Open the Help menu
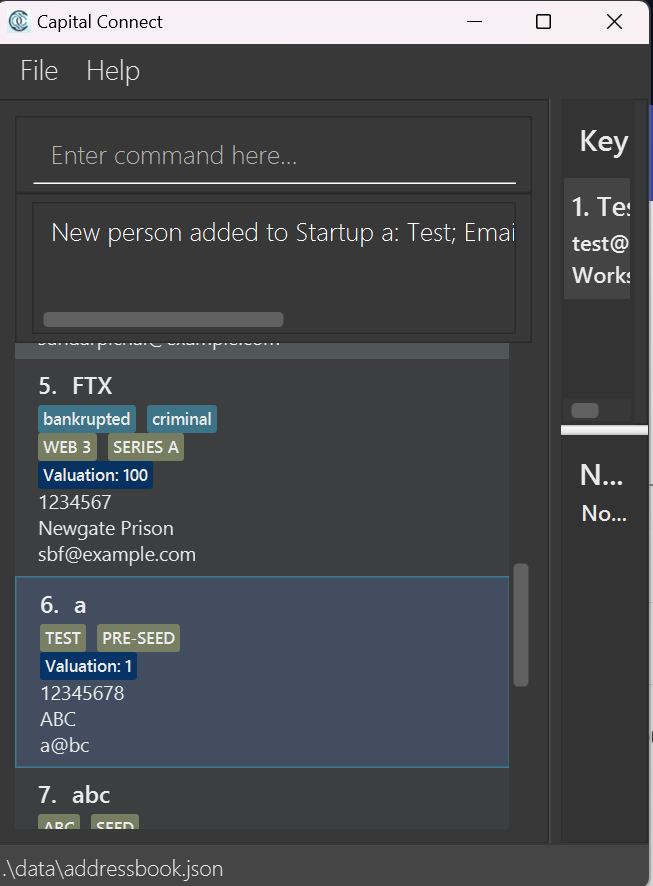The width and height of the screenshot is (653, 886). pyautogui.click(x=113, y=71)
